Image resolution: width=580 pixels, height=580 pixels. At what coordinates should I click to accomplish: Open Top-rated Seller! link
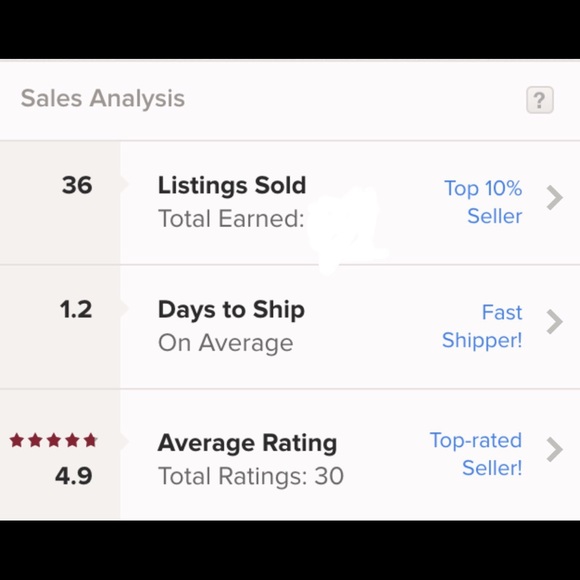coord(476,454)
